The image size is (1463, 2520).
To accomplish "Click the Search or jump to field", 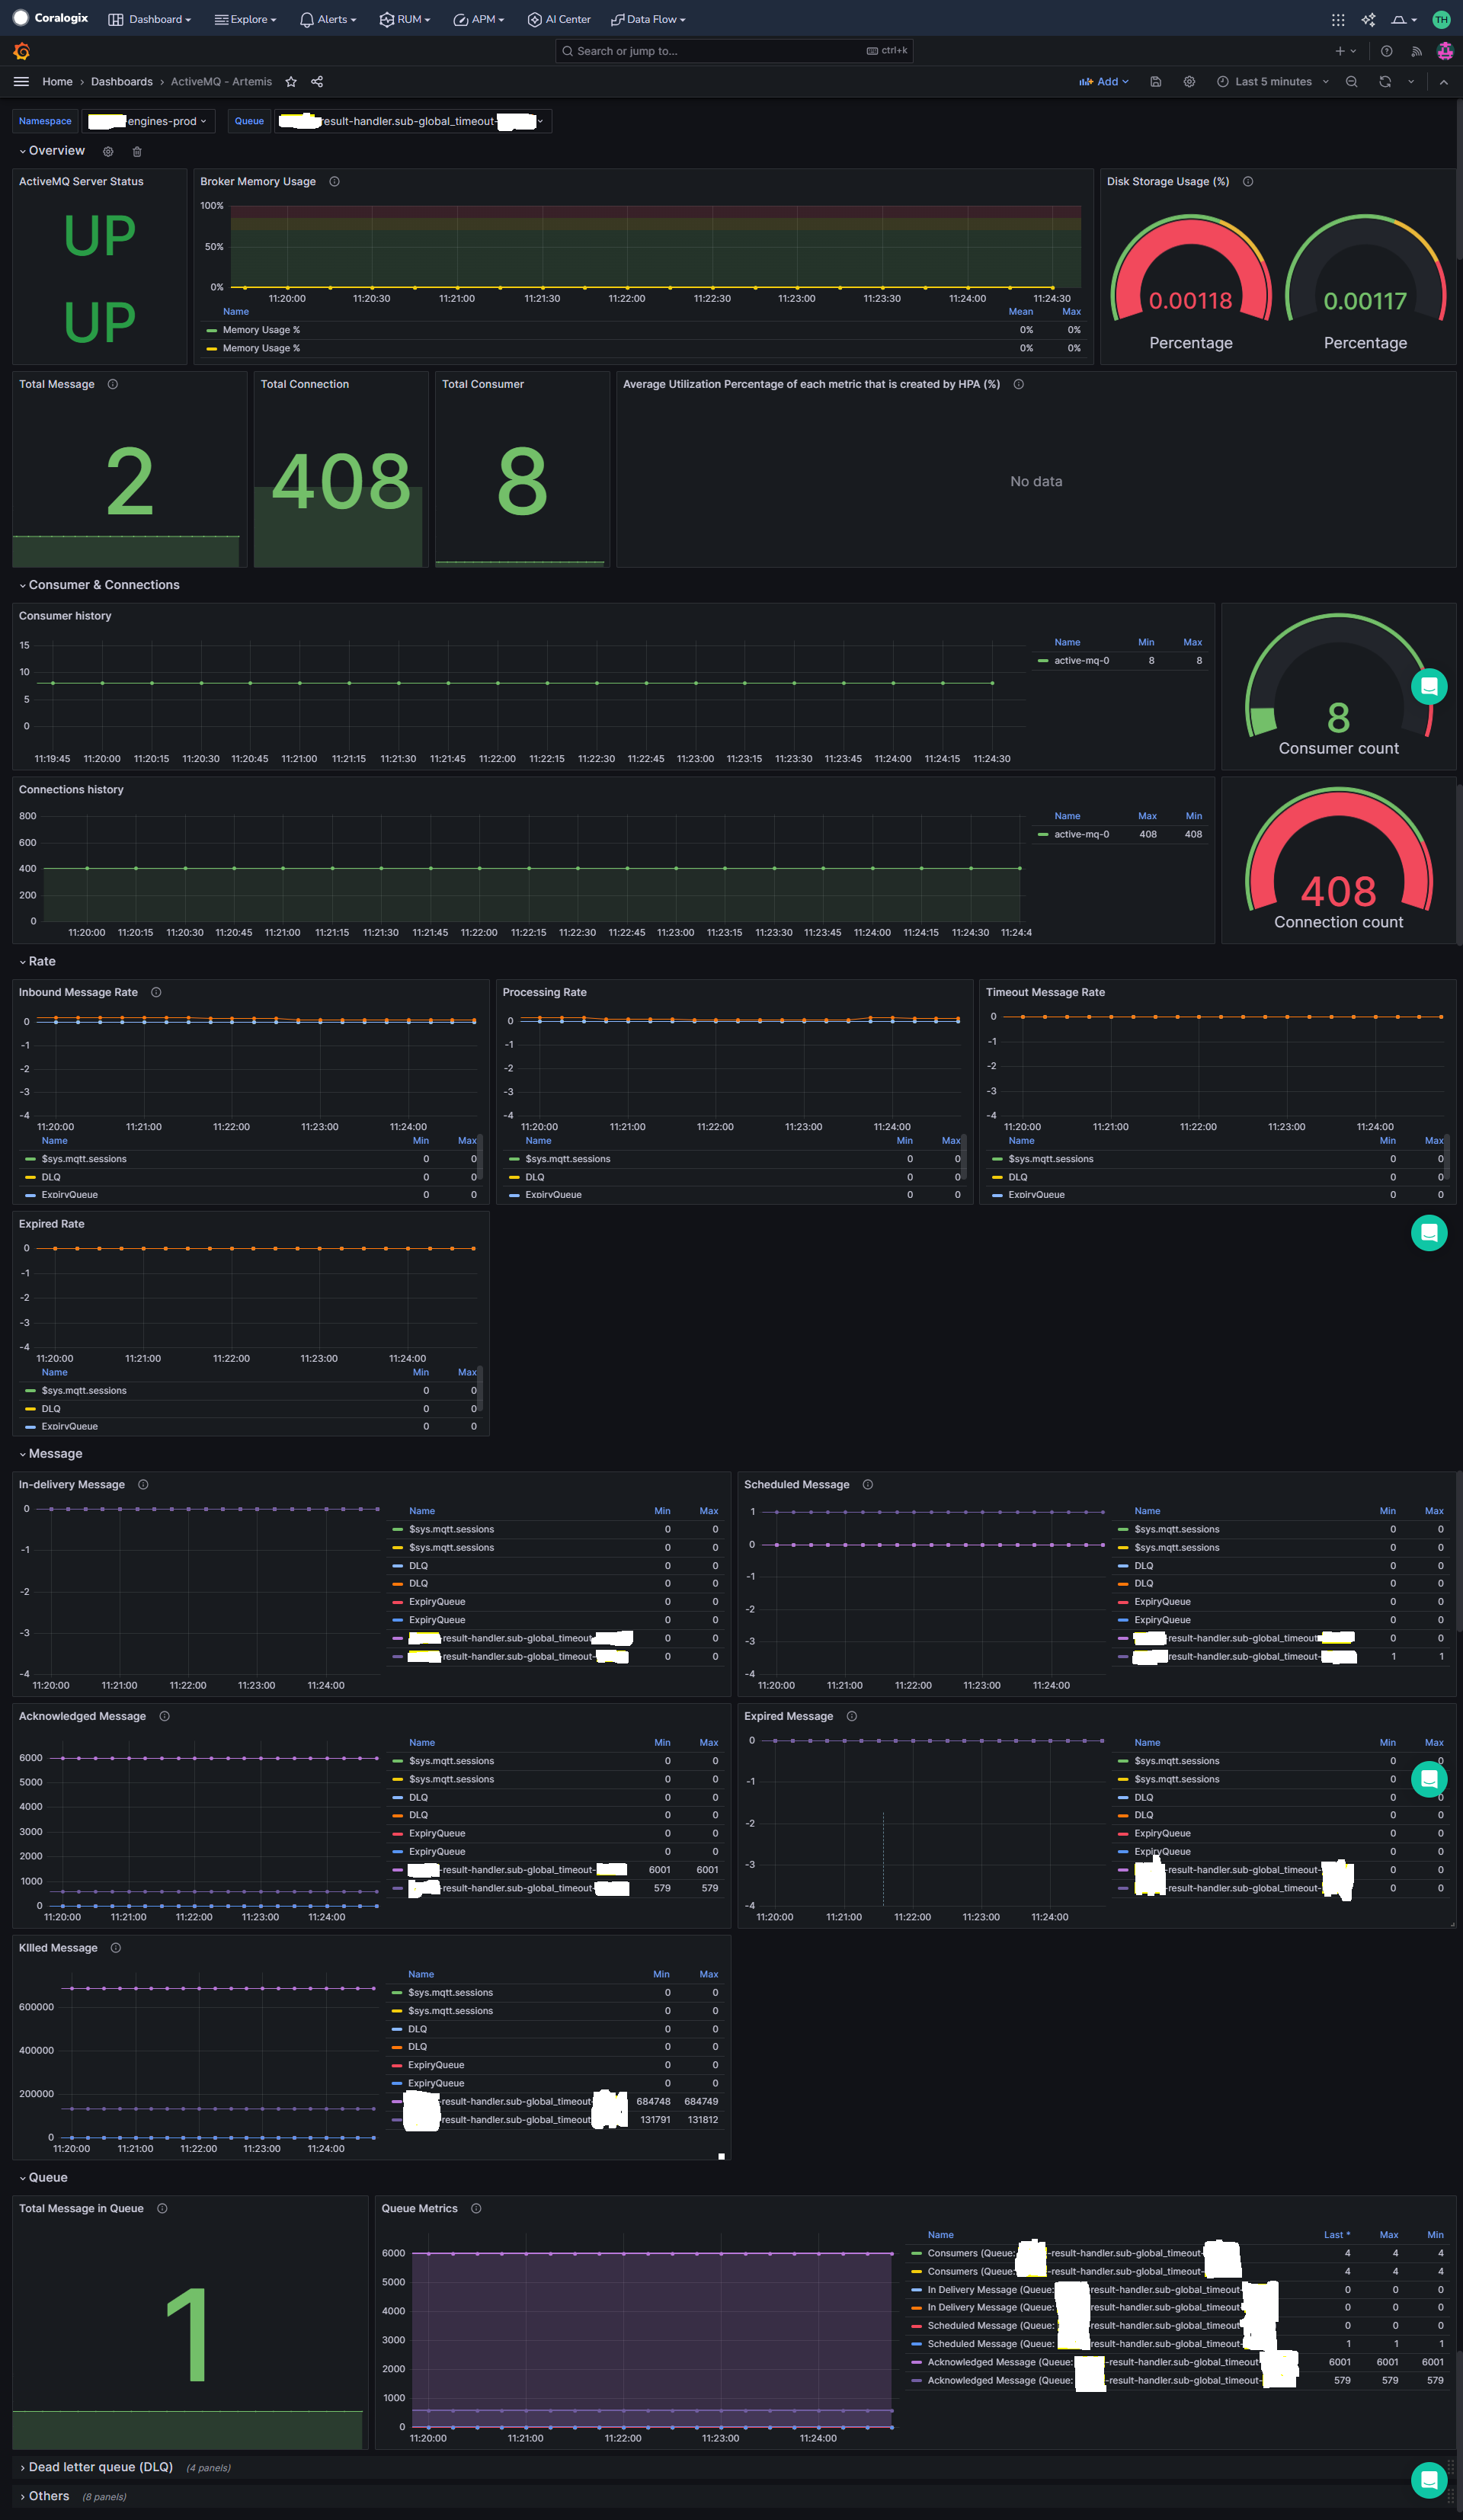I will 734,51.
